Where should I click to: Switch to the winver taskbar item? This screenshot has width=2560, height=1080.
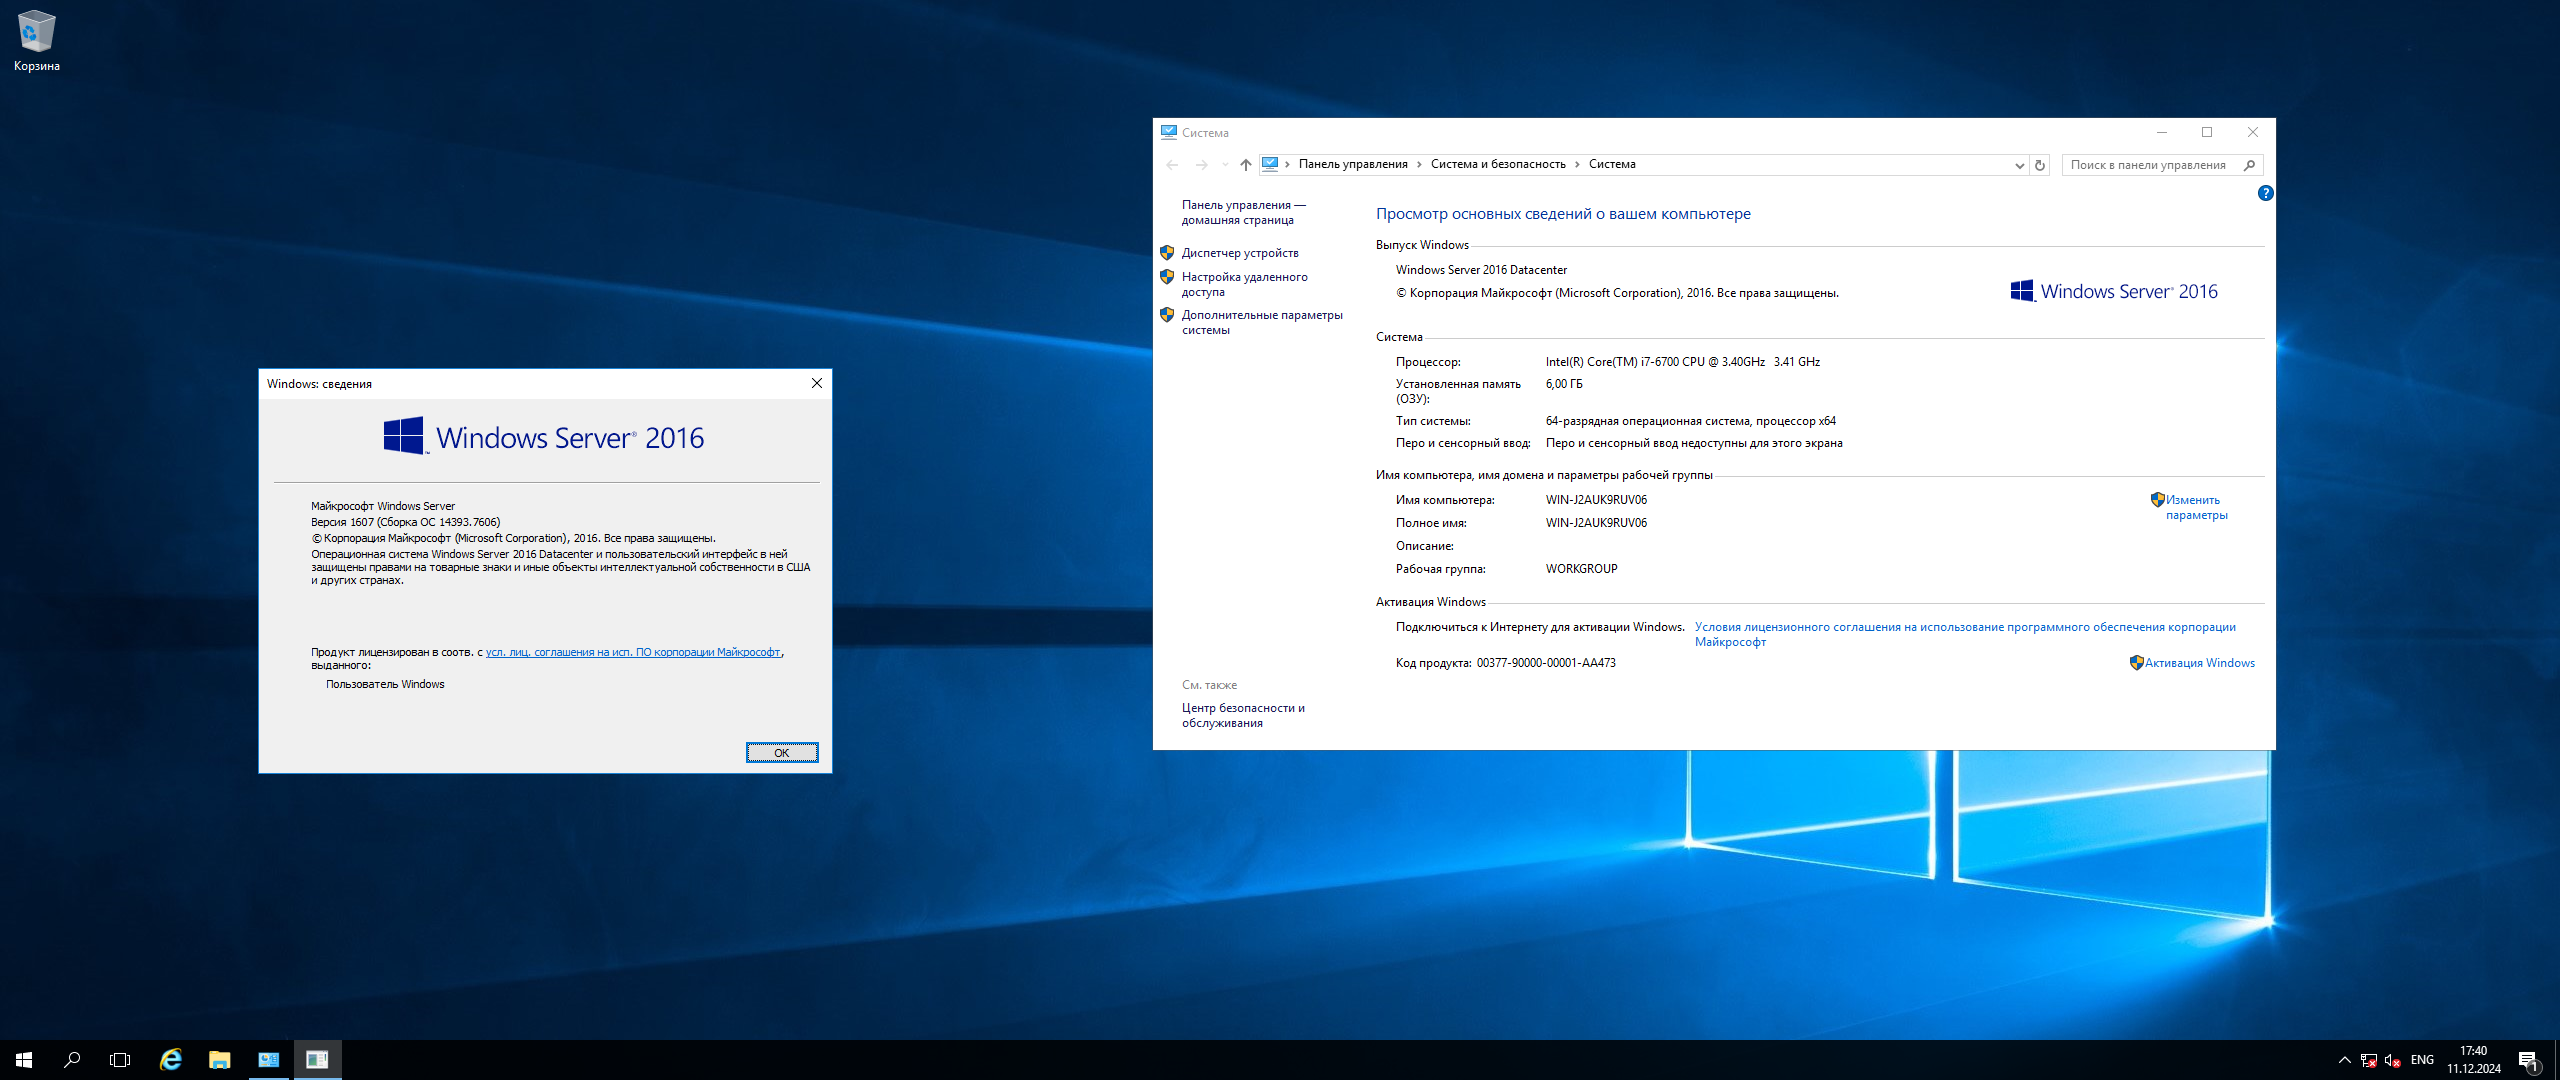tap(317, 1060)
